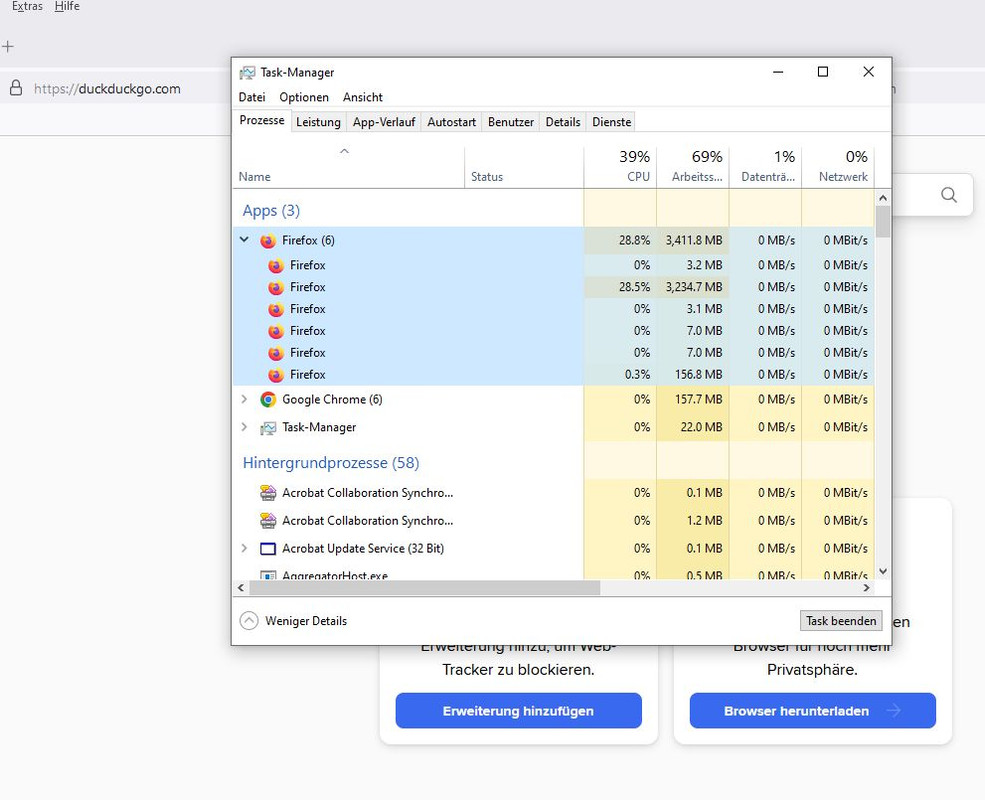Switch to the Details tab
Viewport: 985px width, 800px height.
(563, 122)
